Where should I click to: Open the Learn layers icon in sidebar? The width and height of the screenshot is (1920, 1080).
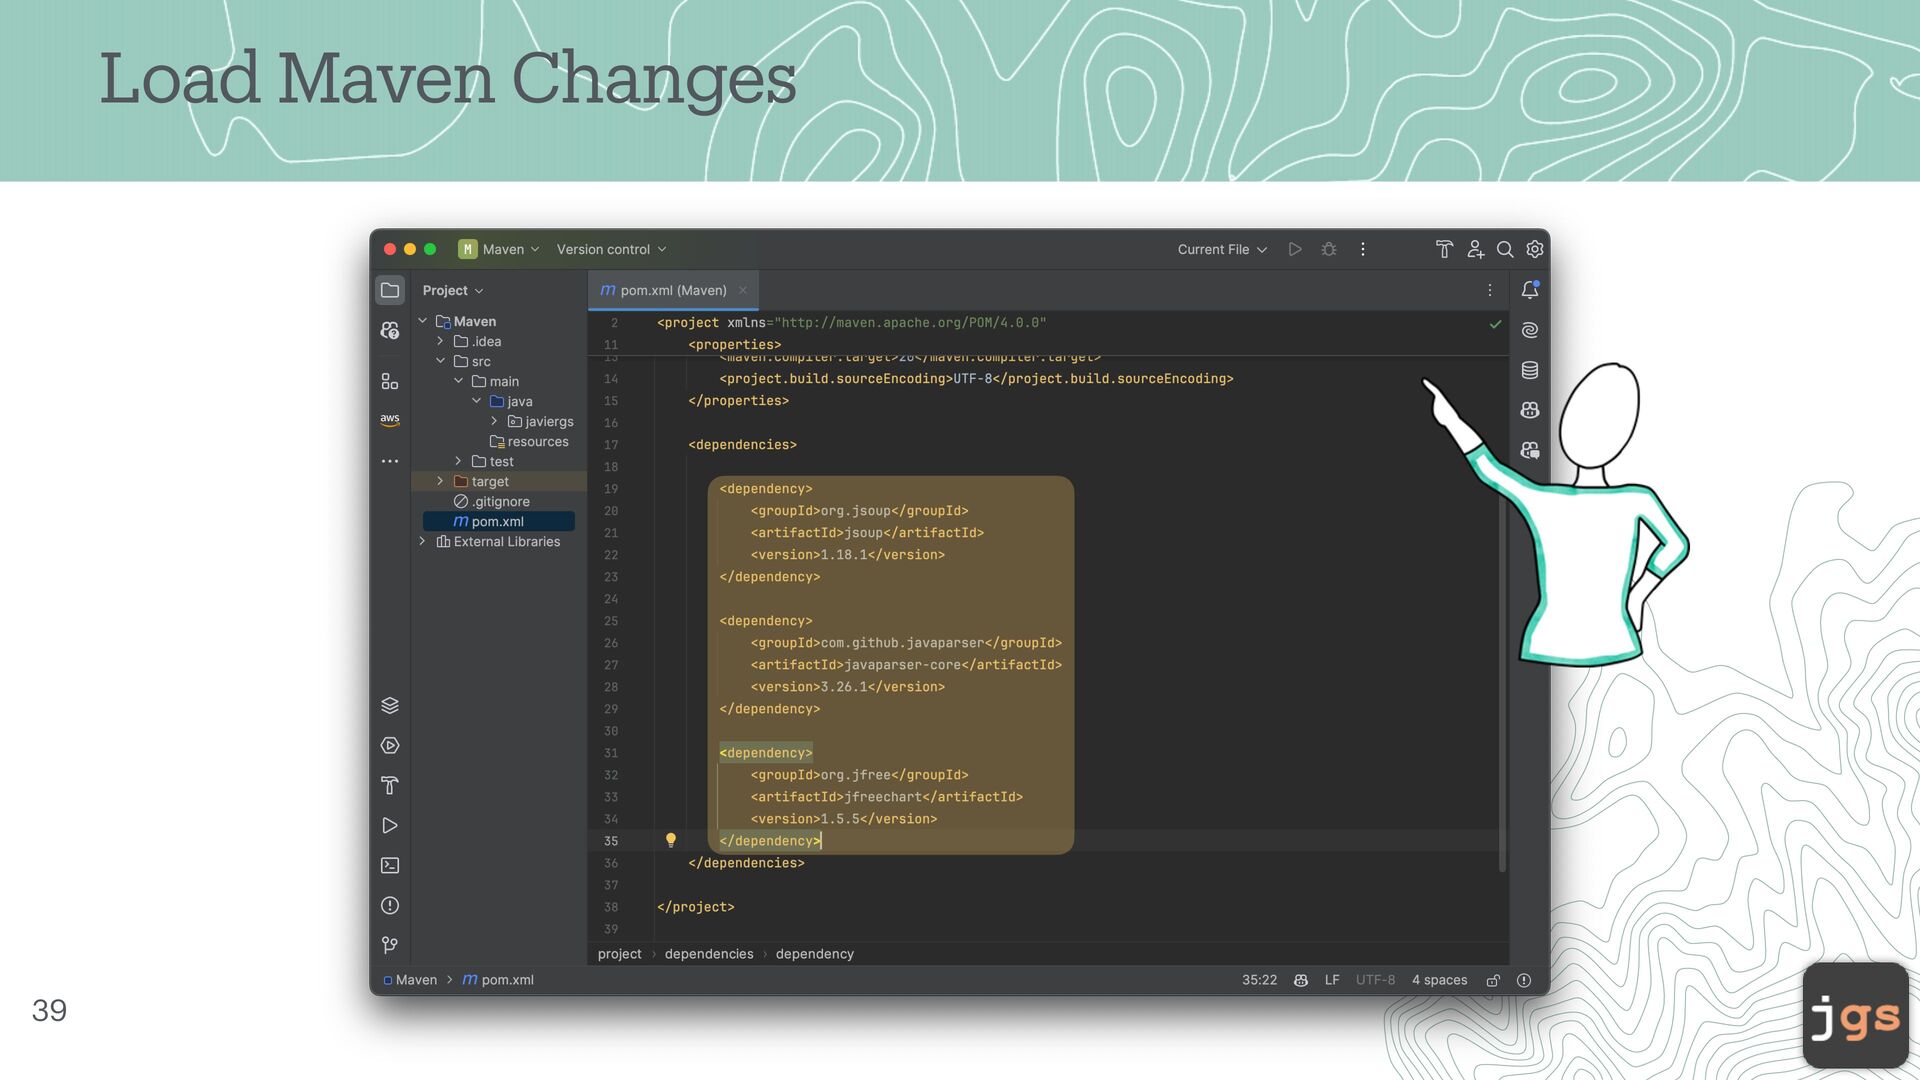390,705
